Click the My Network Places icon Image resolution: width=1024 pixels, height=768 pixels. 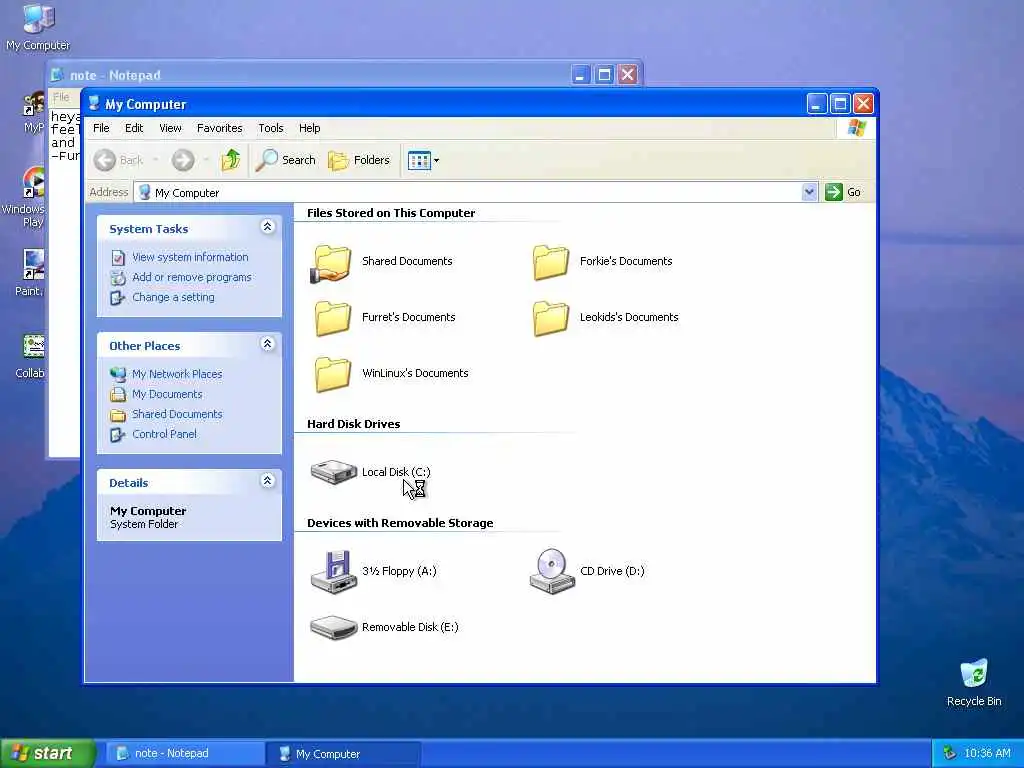[118, 374]
